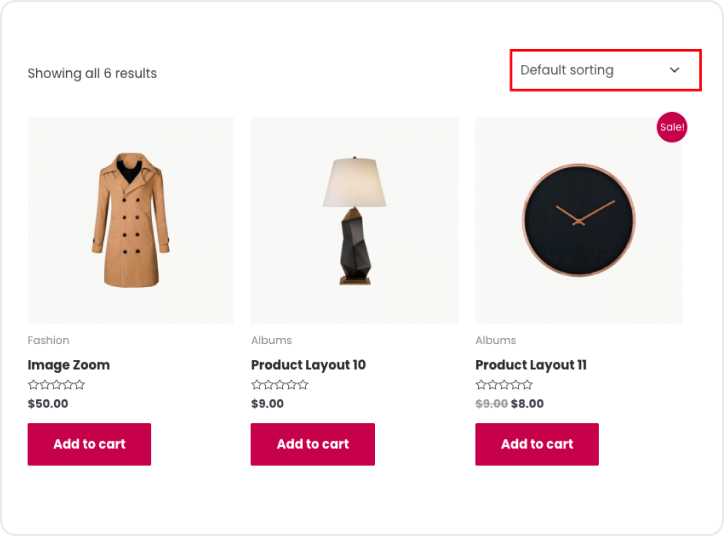724x536 pixels.
Task: Click the star rating under Product Layout 11
Action: [x=504, y=385]
